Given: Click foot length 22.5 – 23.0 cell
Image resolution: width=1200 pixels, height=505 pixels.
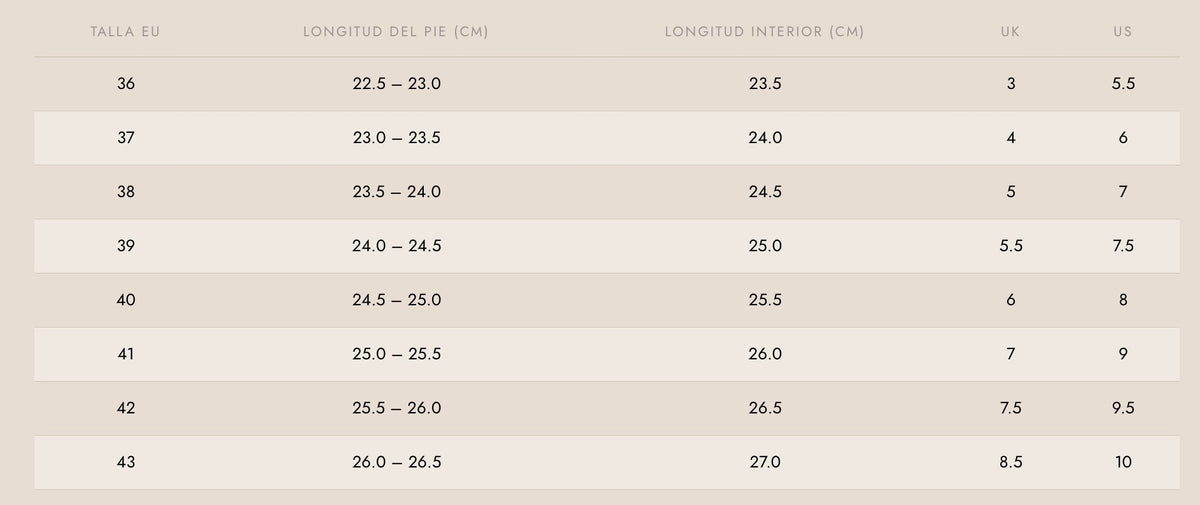Looking at the screenshot, I should click(396, 84).
